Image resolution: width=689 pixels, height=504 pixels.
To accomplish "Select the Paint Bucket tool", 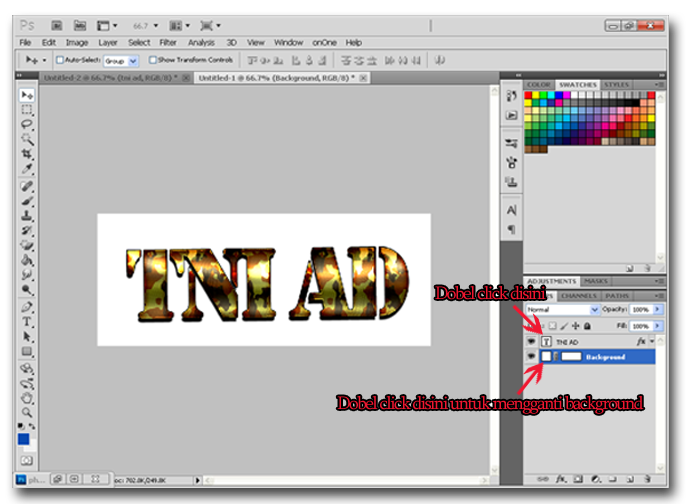I will [x=27, y=260].
